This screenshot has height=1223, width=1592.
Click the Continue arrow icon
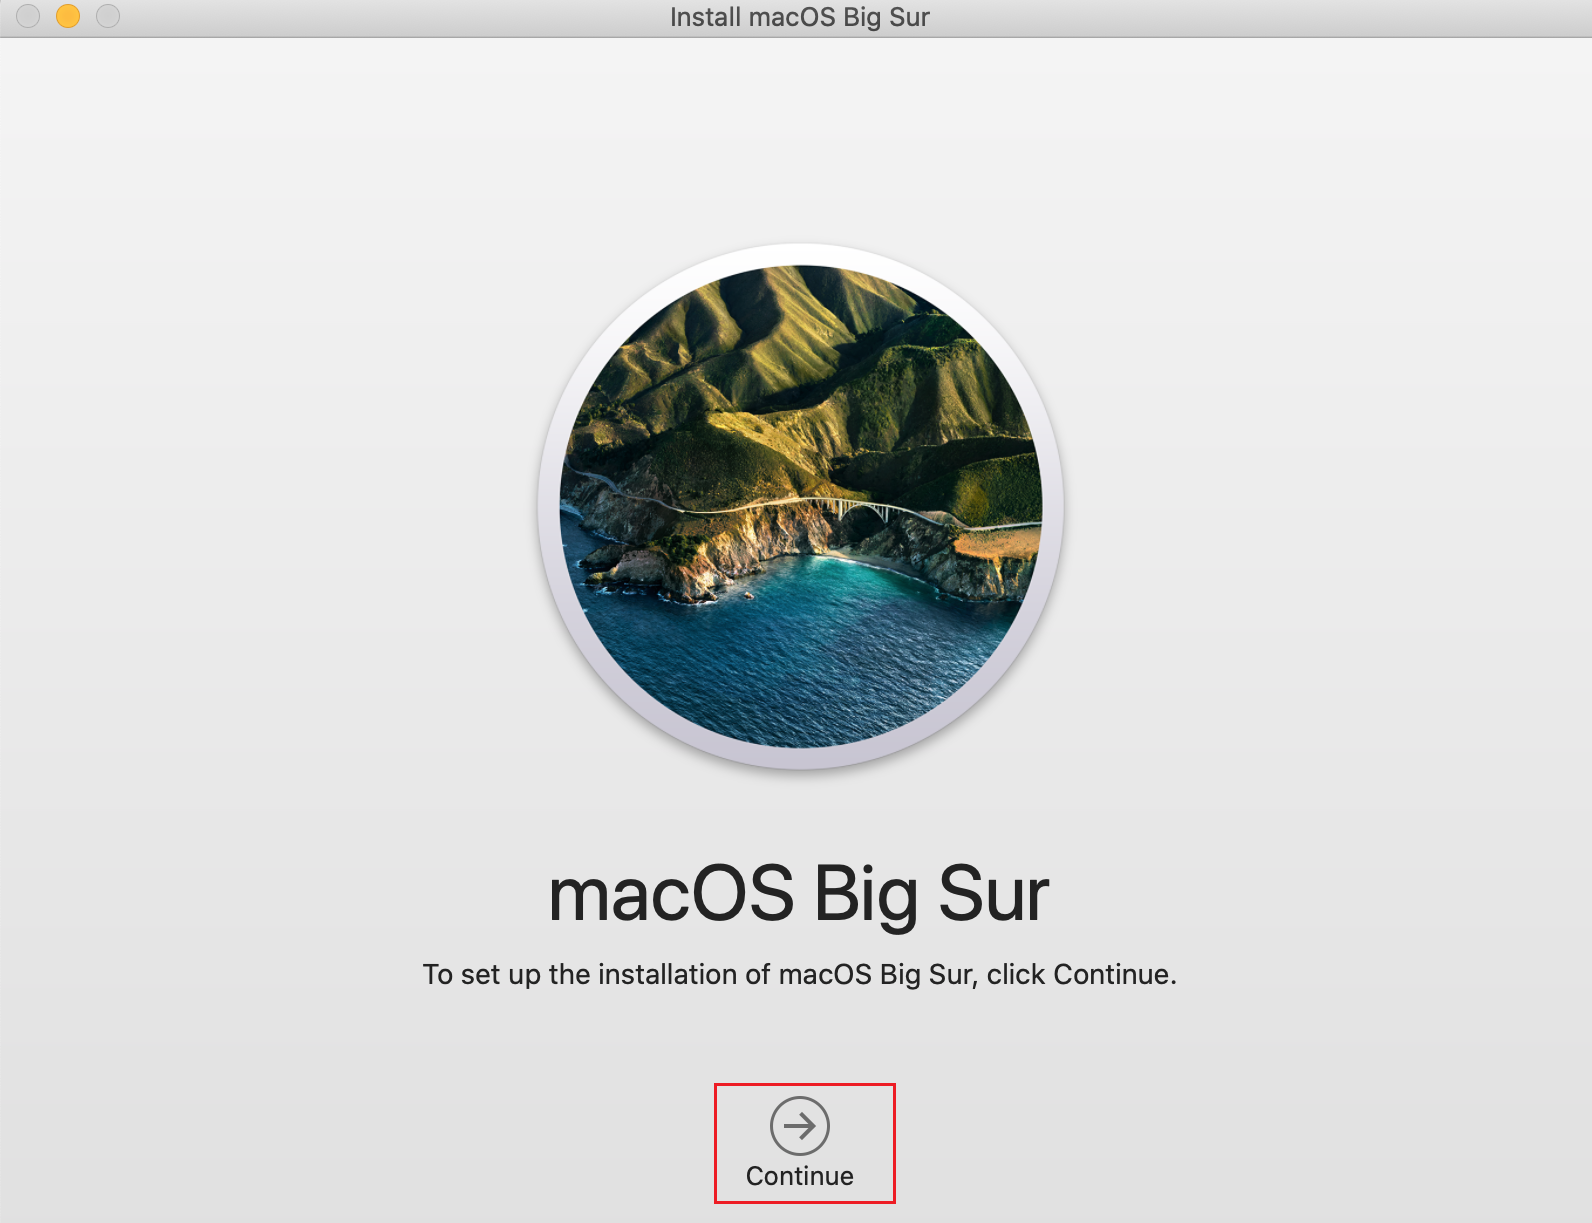tap(799, 1126)
